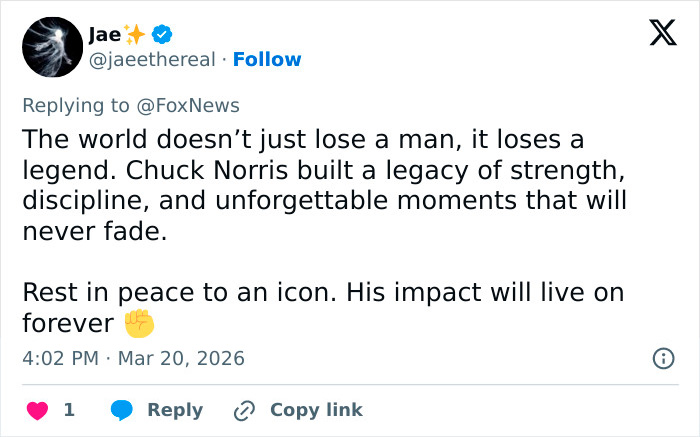The width and height of the screenshot is (700, 437).
Task: Click the Chuck Norris legacy paragraph
Action: coord(320,185)
